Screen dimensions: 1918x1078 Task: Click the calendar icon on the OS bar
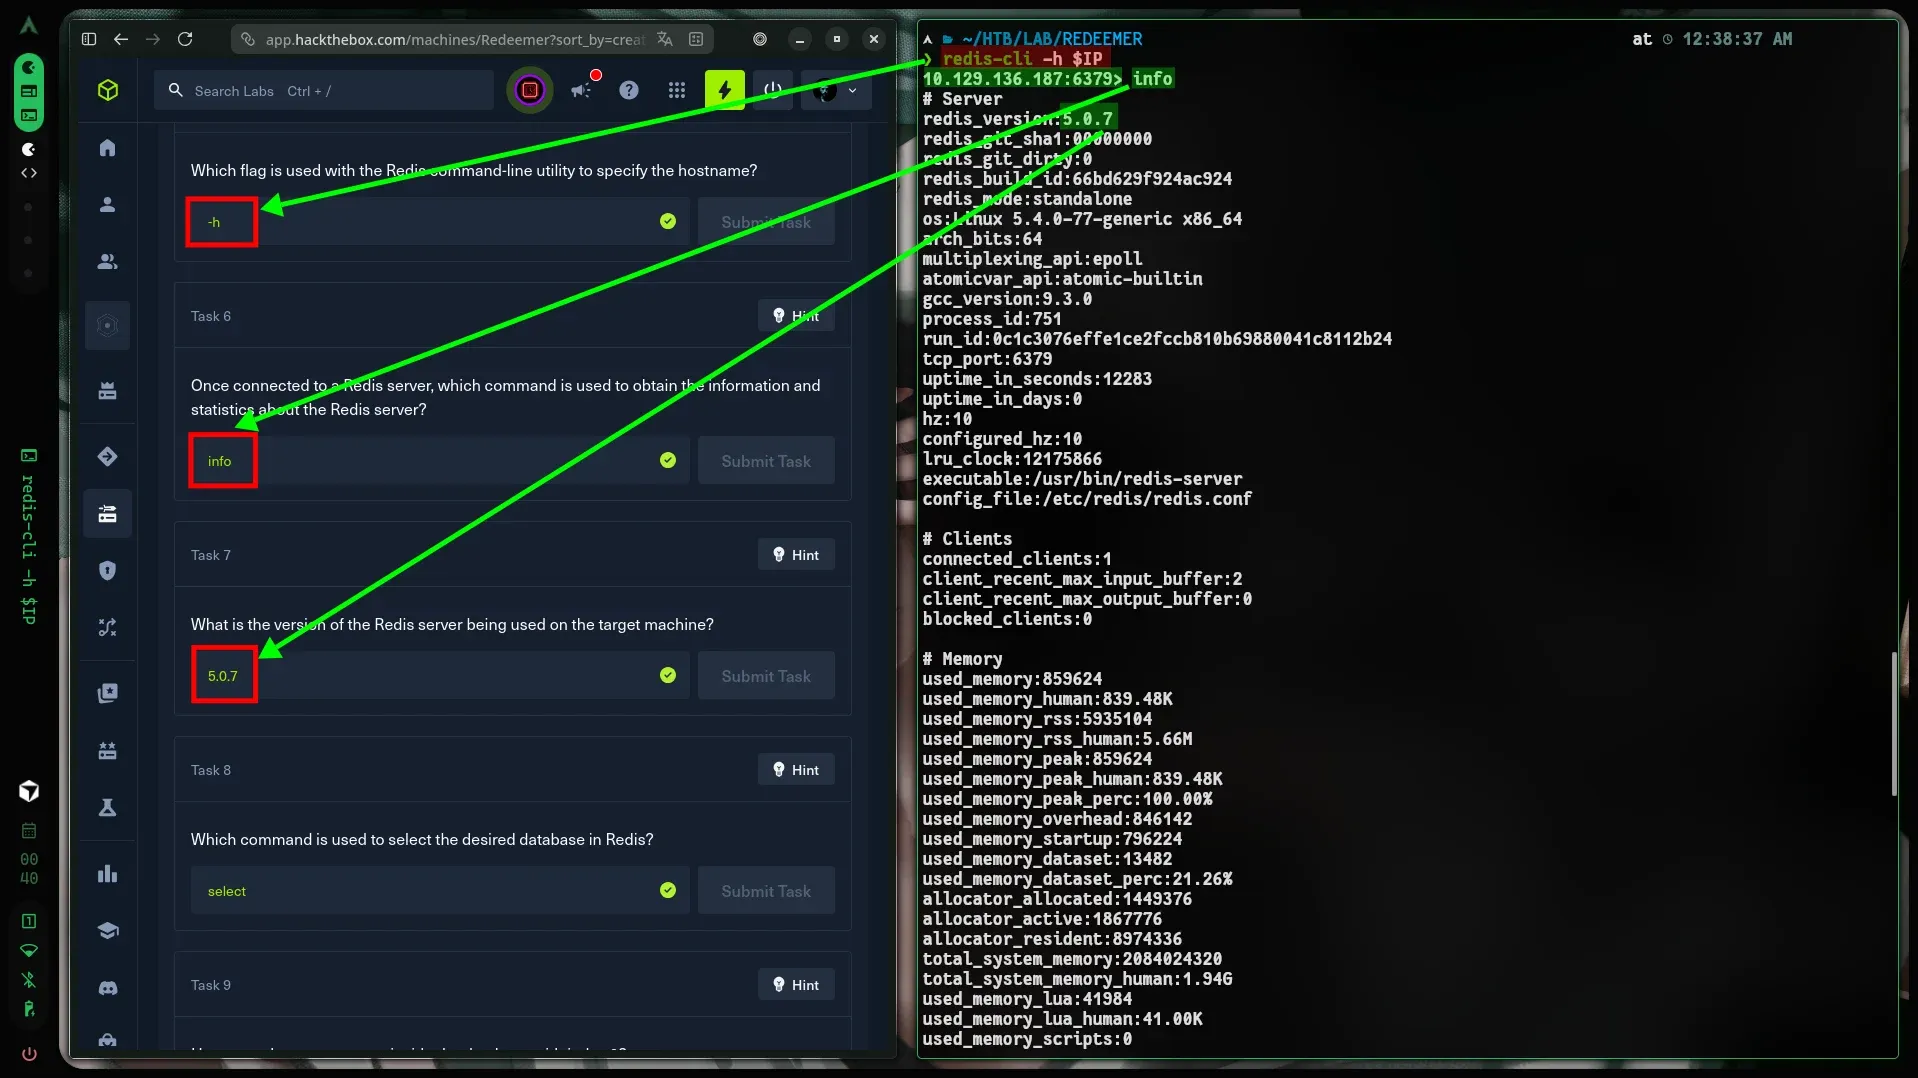tap(29, 831)
